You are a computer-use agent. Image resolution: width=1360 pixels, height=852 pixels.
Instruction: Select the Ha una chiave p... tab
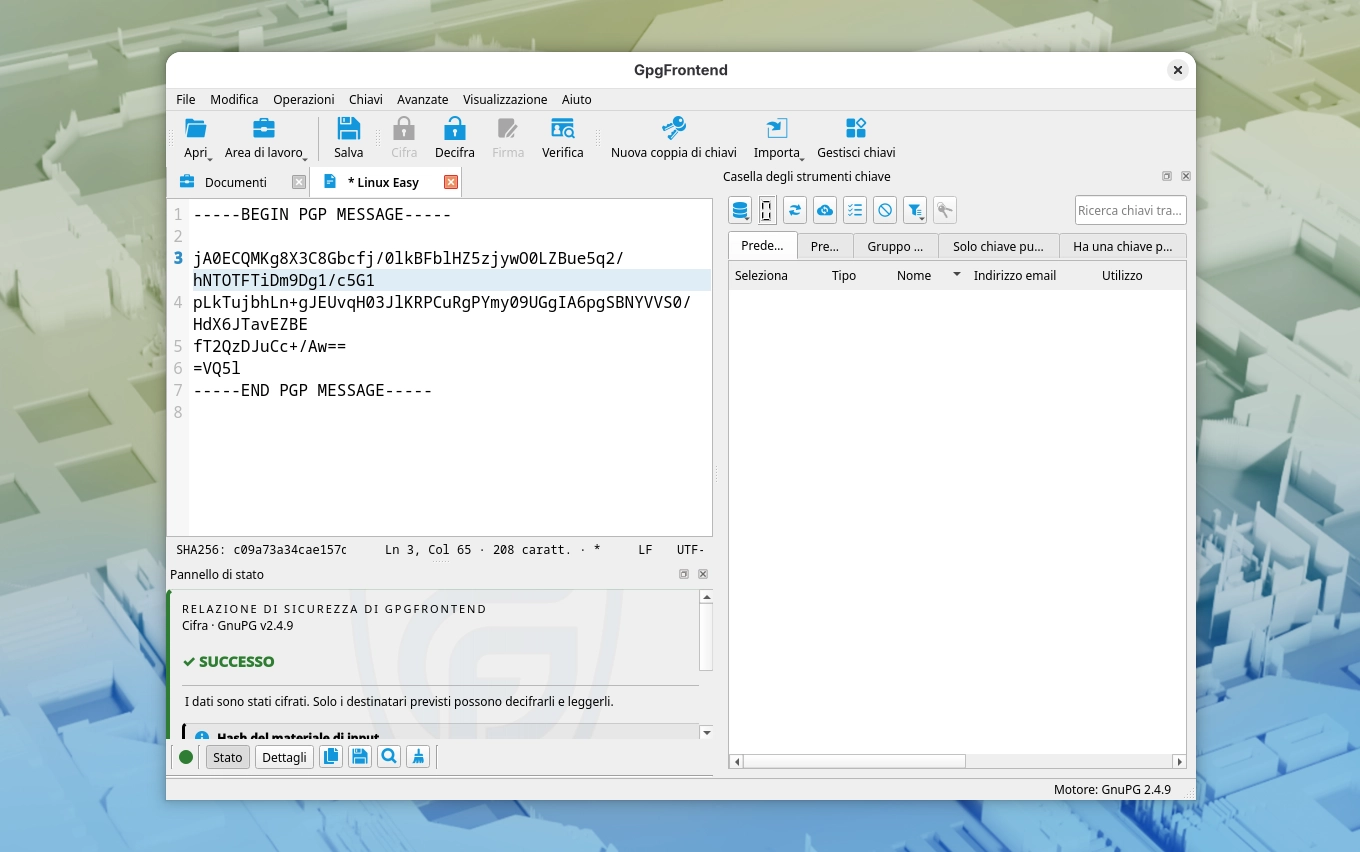click(x=1123, y=246)
